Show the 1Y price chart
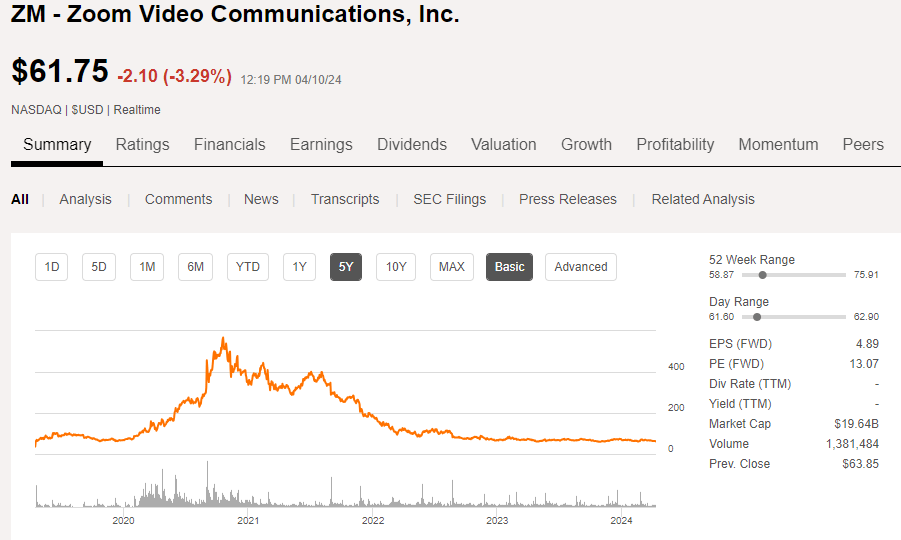Screen dimensions: 901x540 pyautogui.click(x=299, y=267)
